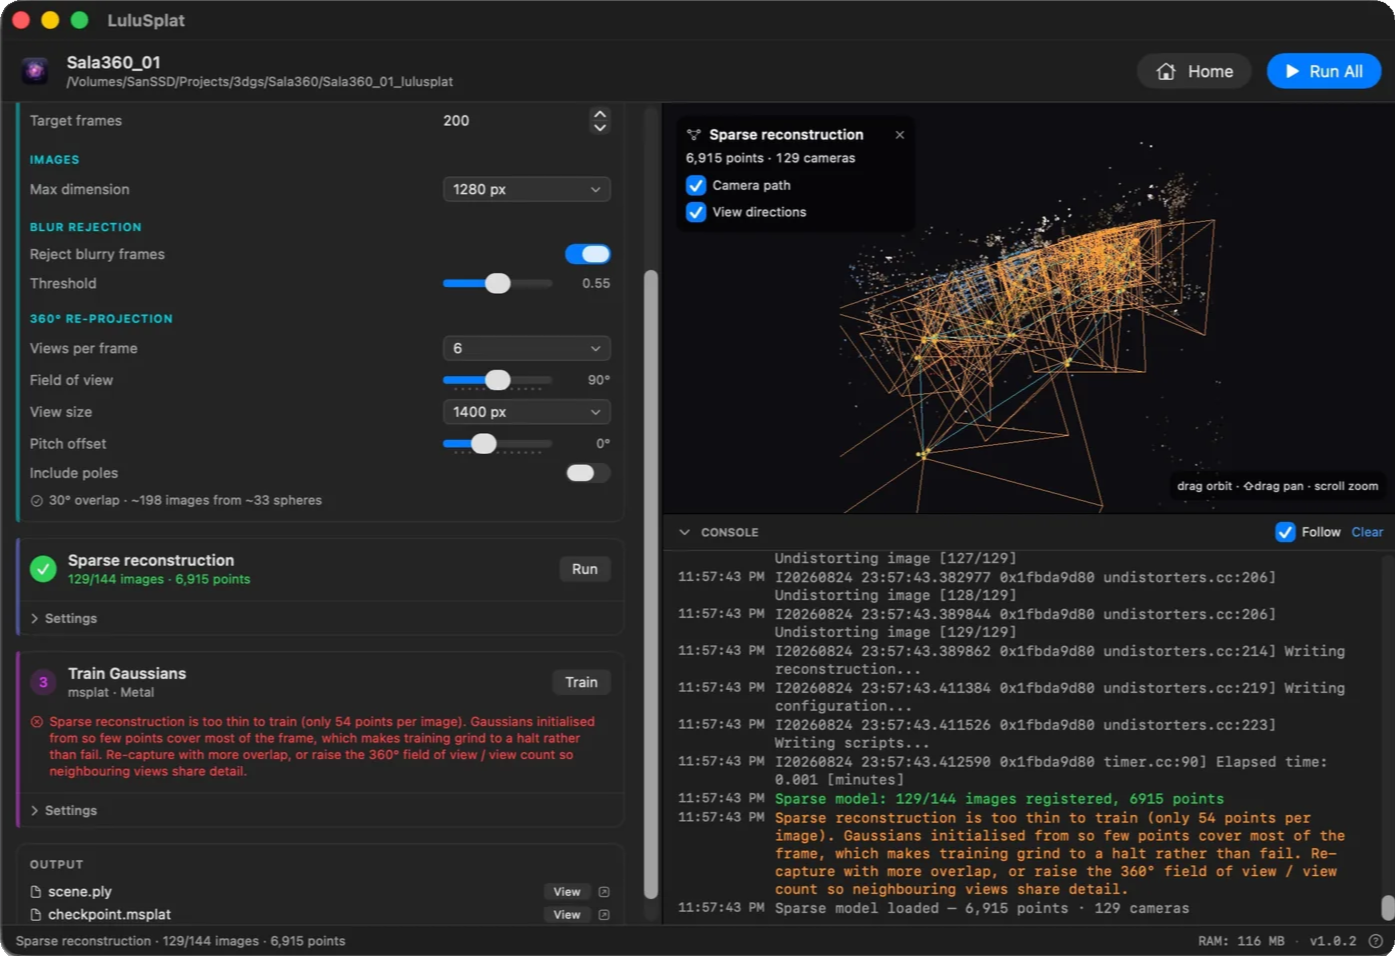Close the Sparse reconstruction viewer overlay
This screenshot has height=956, width=1395.
(x=900, y=135)
